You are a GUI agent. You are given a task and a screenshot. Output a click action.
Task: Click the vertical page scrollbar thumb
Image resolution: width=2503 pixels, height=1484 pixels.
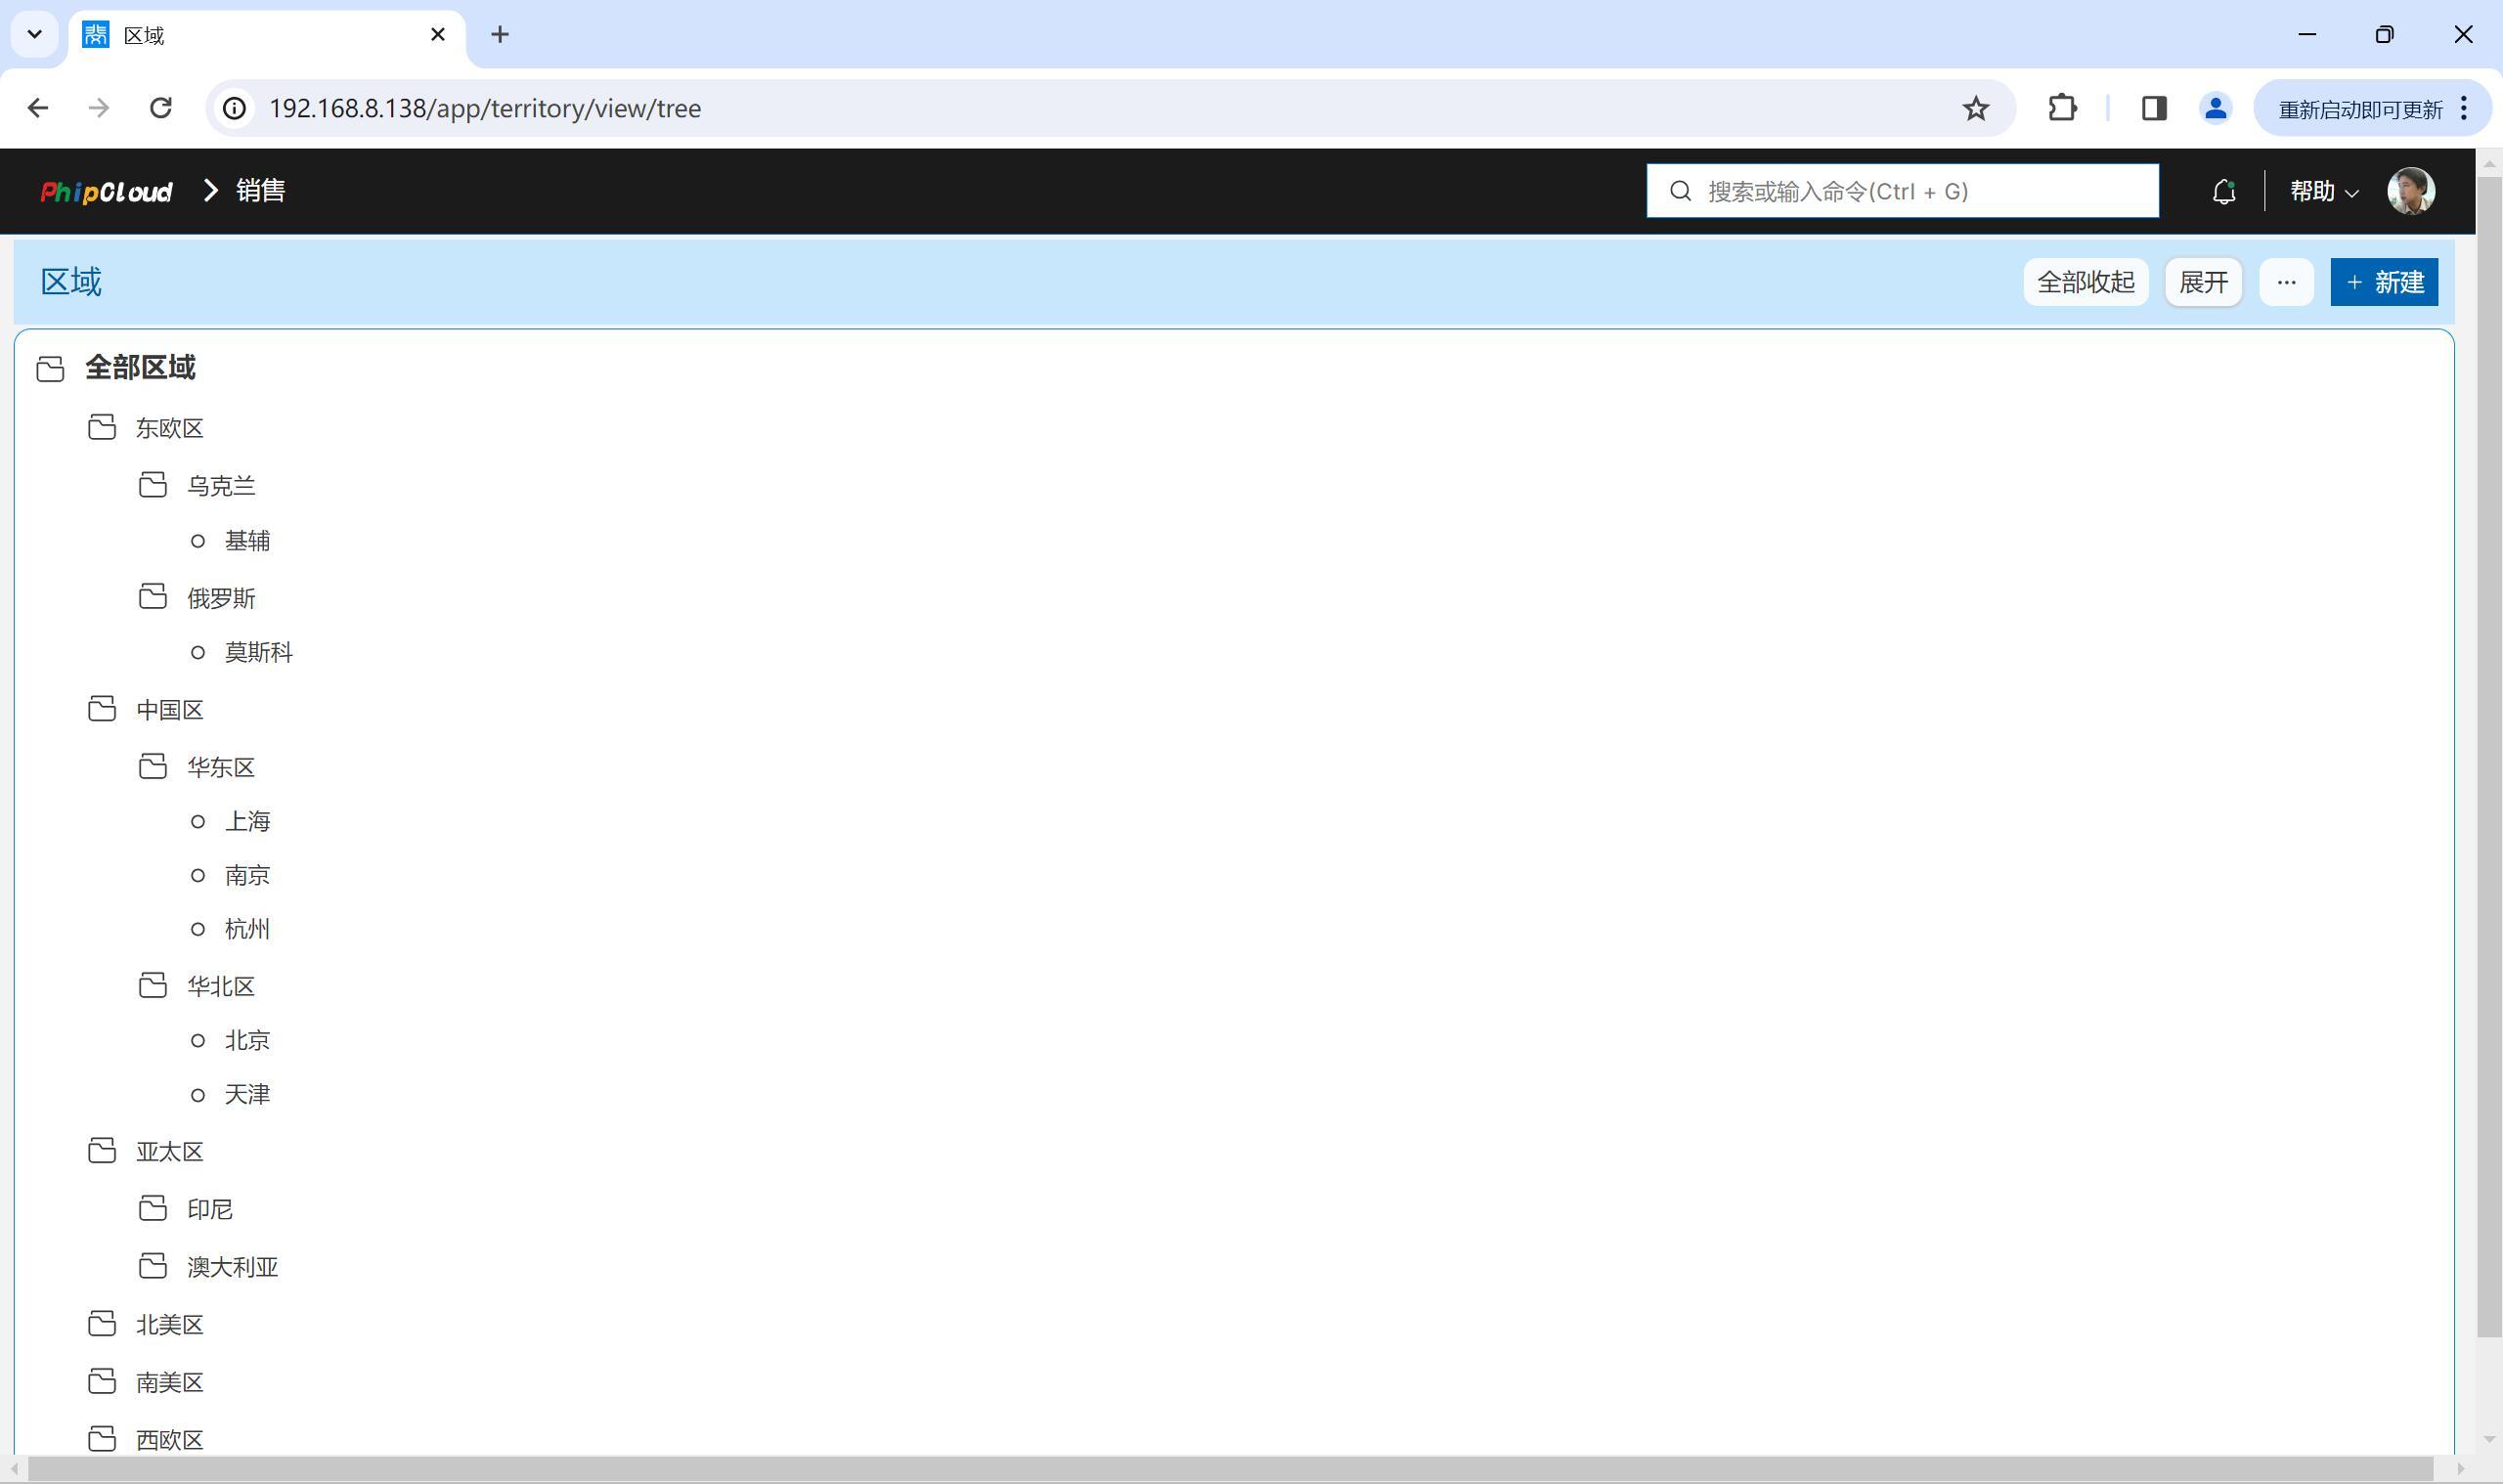click(x=2489, y=756)
